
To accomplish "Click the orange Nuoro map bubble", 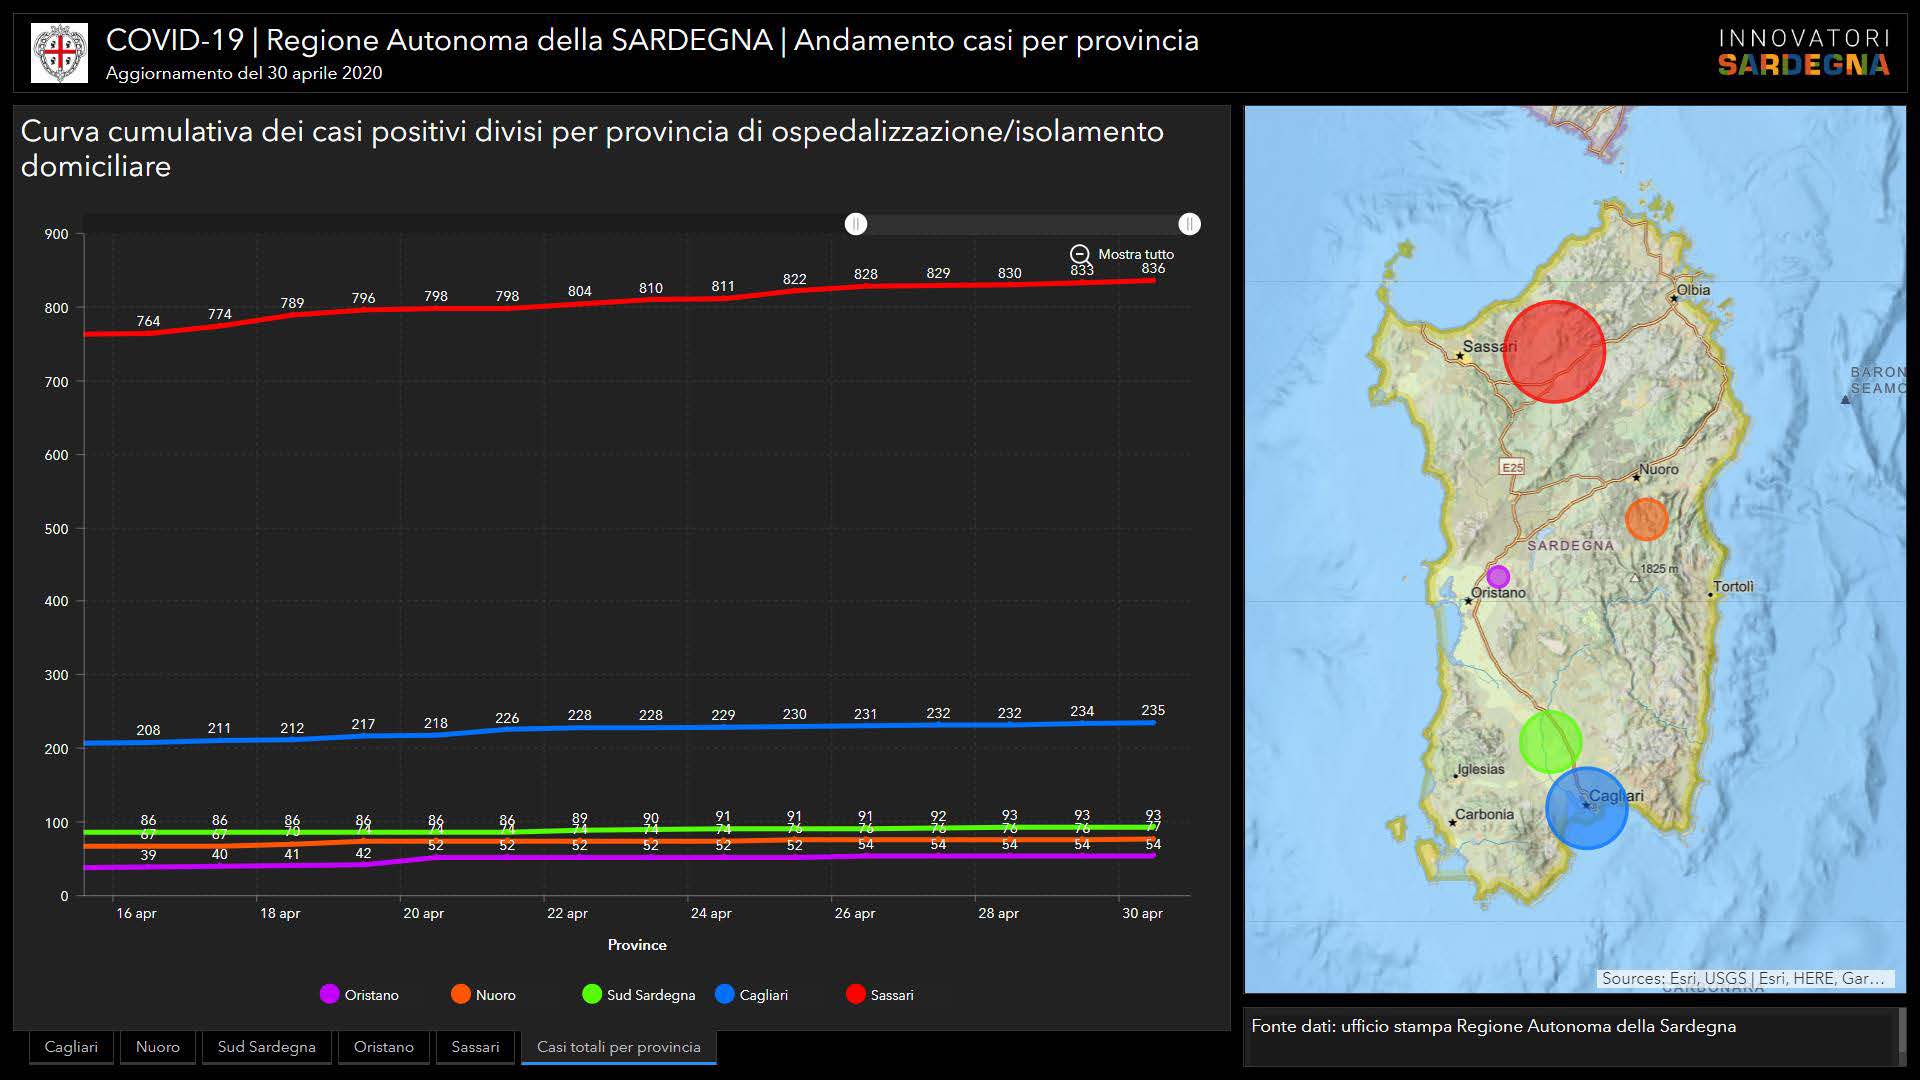I will pos(1646,519).
